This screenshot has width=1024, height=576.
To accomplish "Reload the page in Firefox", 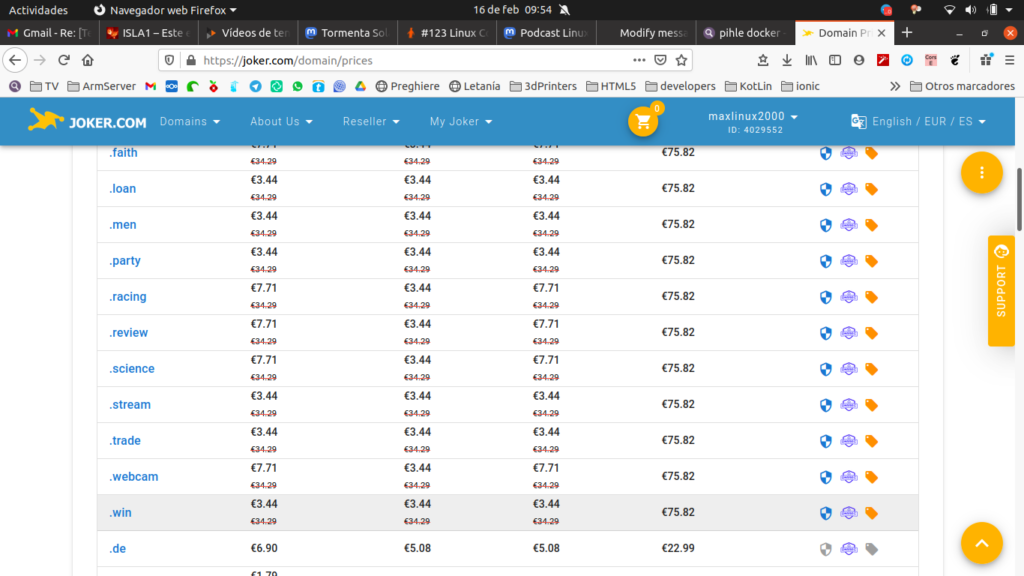I will click(x=63, y=60).
